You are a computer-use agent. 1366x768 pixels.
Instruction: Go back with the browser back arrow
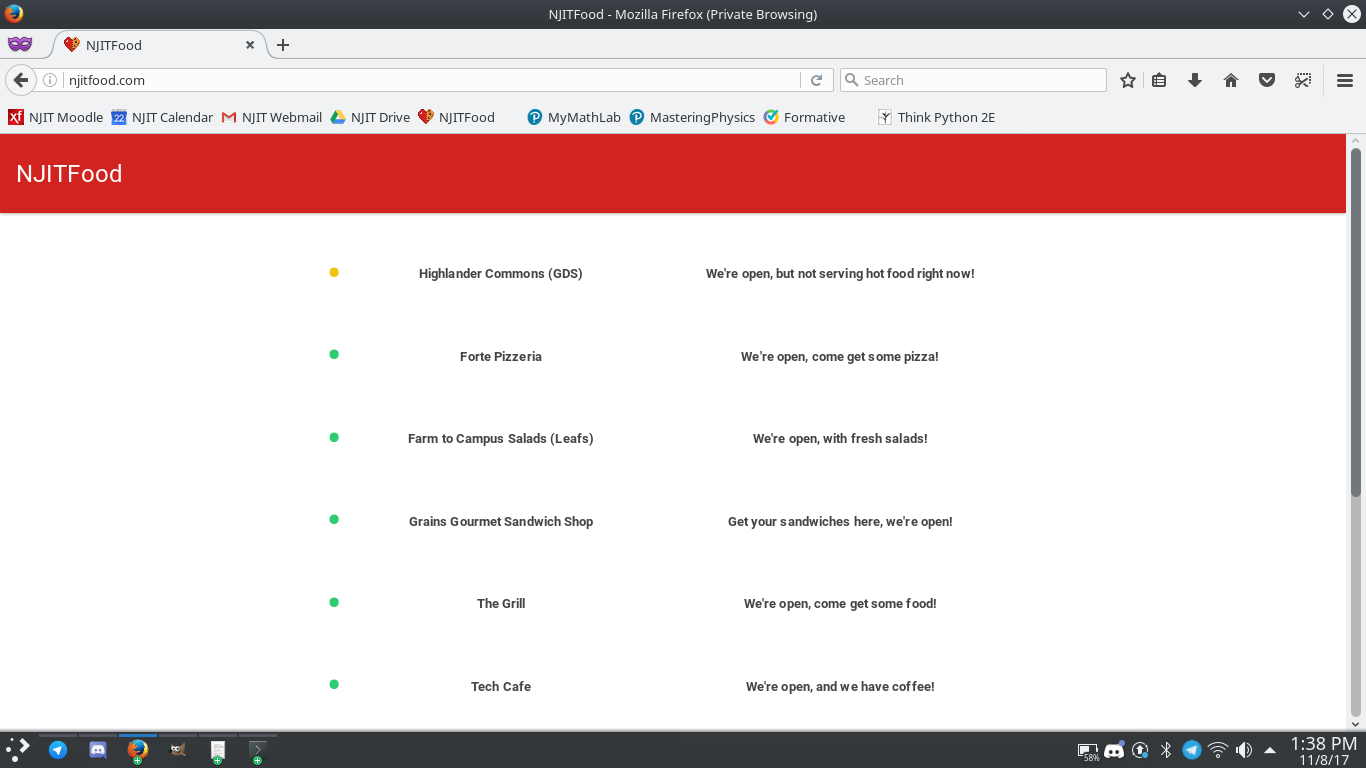[21, 80]
